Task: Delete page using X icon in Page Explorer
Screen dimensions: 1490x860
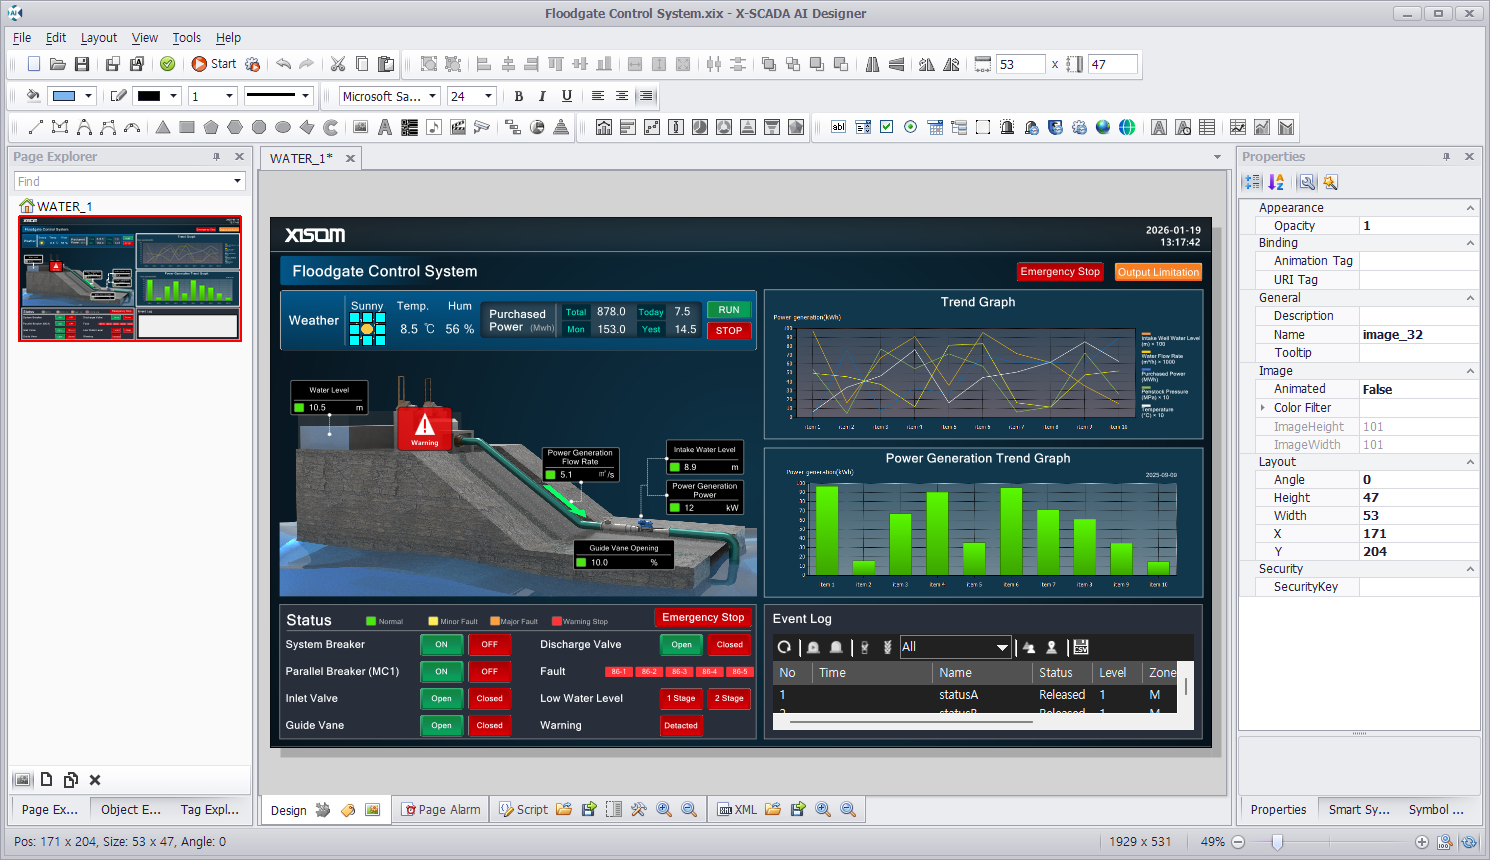Action: click(95, 780)
